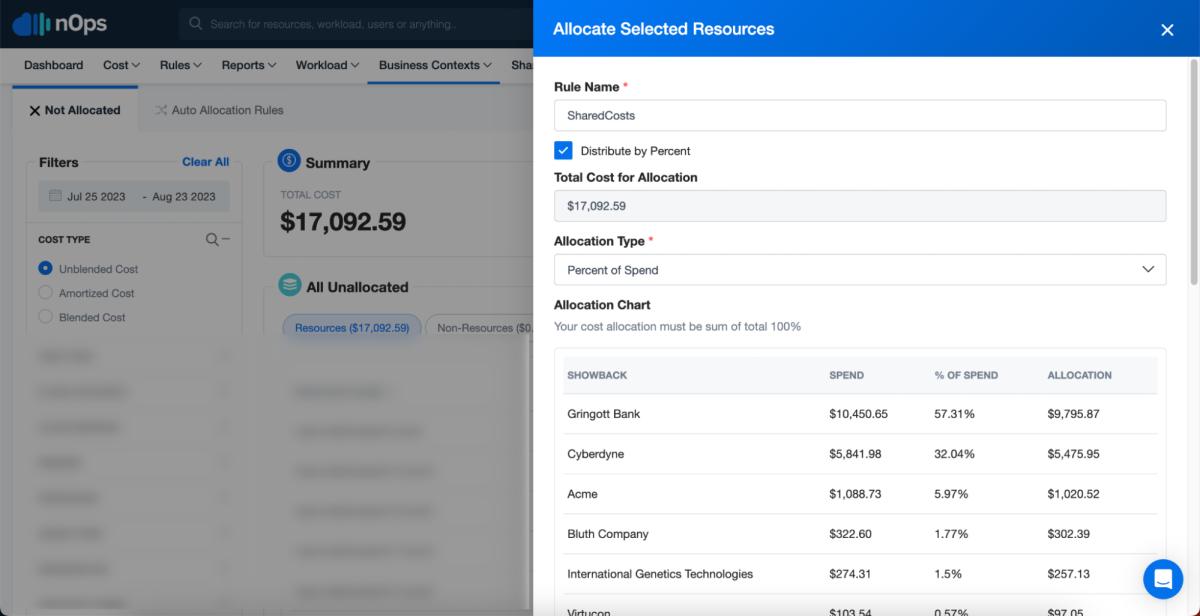1200x616 pixels.
Task: Open the date range Jul 25 - Aug 23 picker
Action: pos(134,196)
